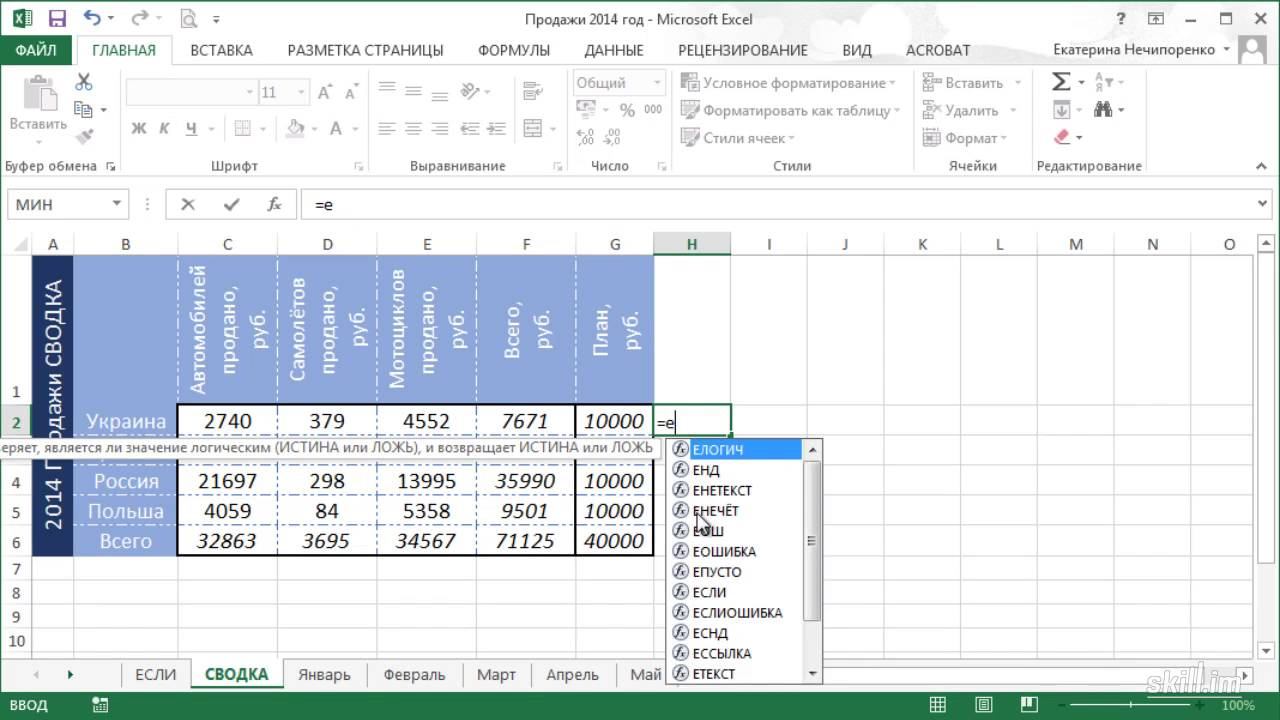Open Print Preview from Quick Access toolbar
This screenshot has height=720, width=1280.
(x=191, y=19)
